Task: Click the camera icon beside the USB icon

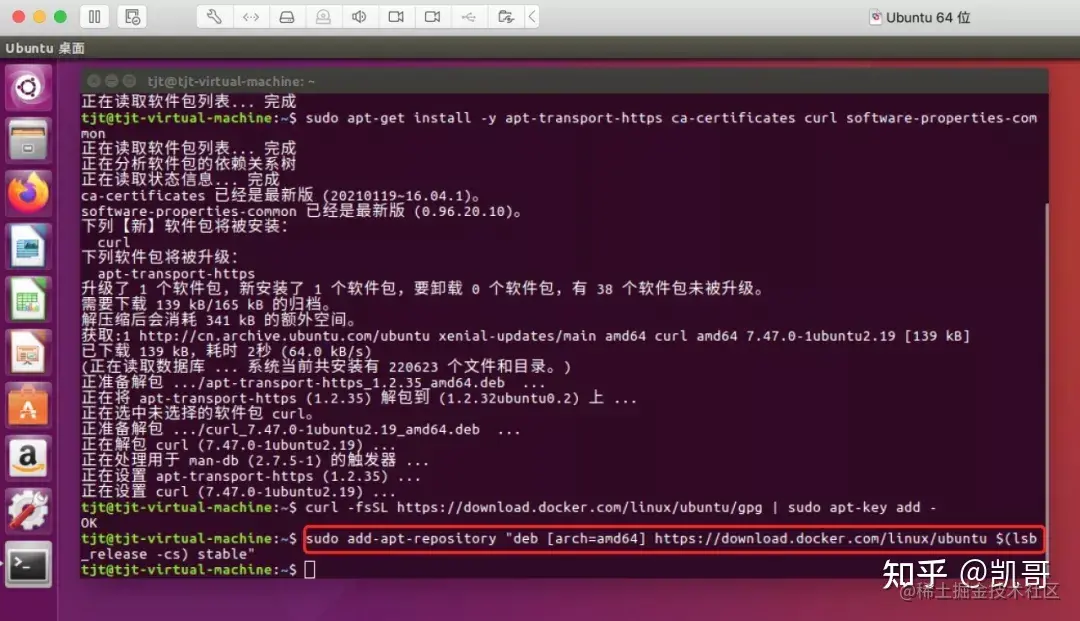Action: pos(433,17)
